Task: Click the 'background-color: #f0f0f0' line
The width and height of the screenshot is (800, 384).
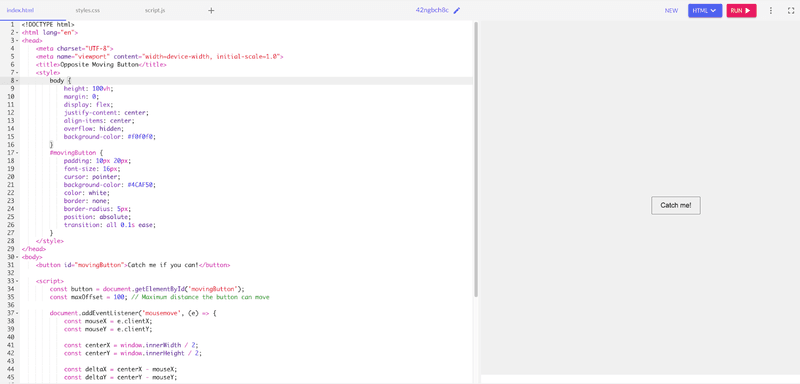Action: [x=110, y=137]
